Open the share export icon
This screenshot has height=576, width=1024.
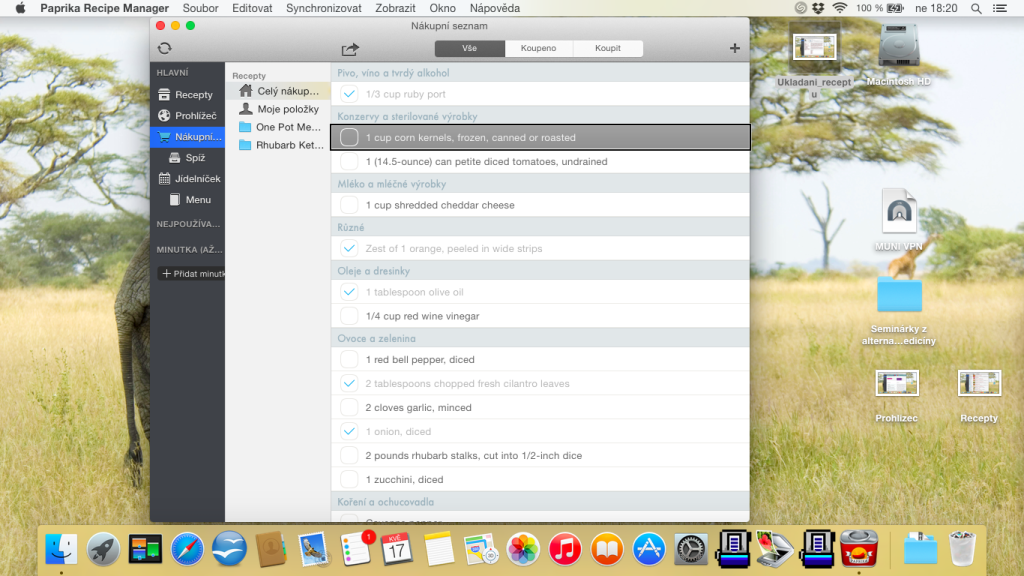pyautogui.click(x=350, y=49)
